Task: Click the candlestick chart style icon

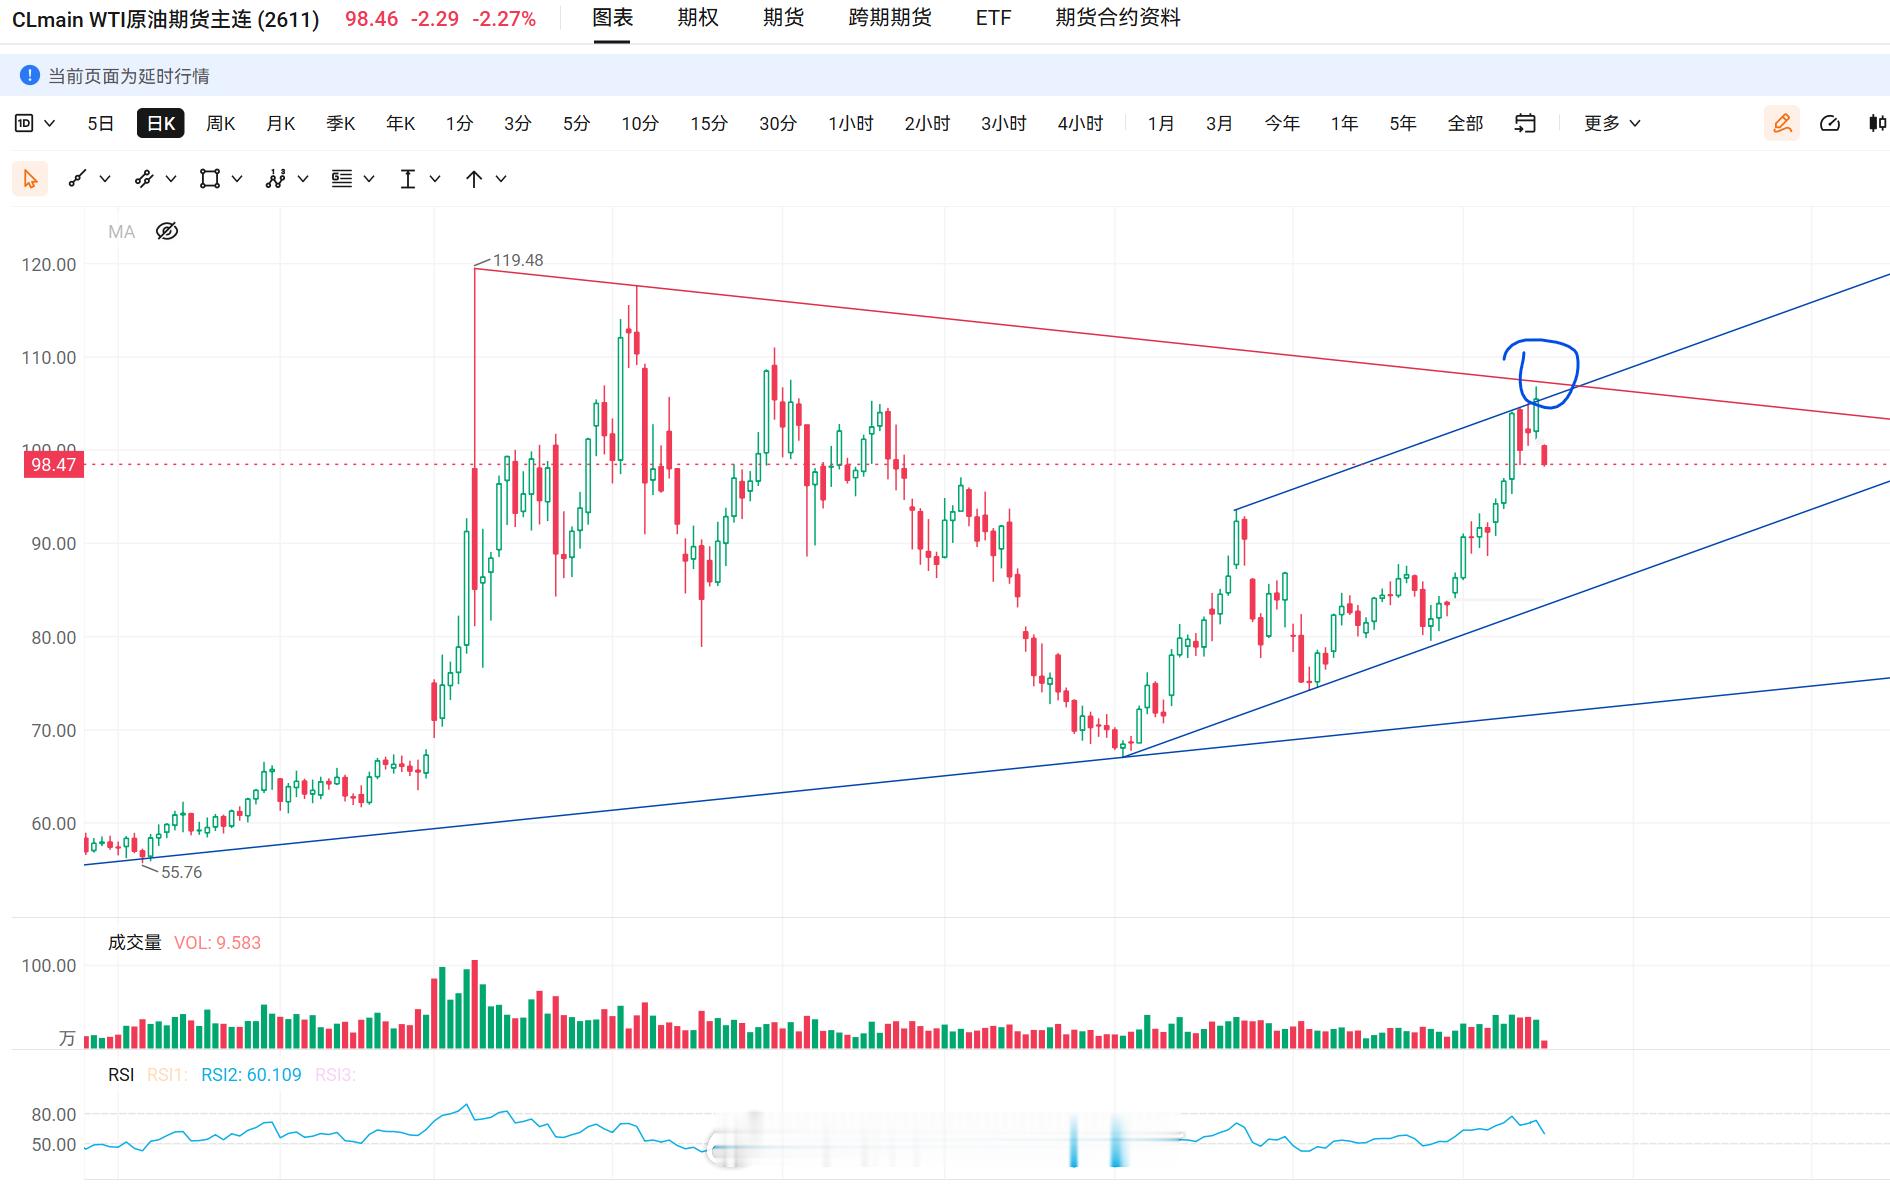Action: [x=1877, y=123]
